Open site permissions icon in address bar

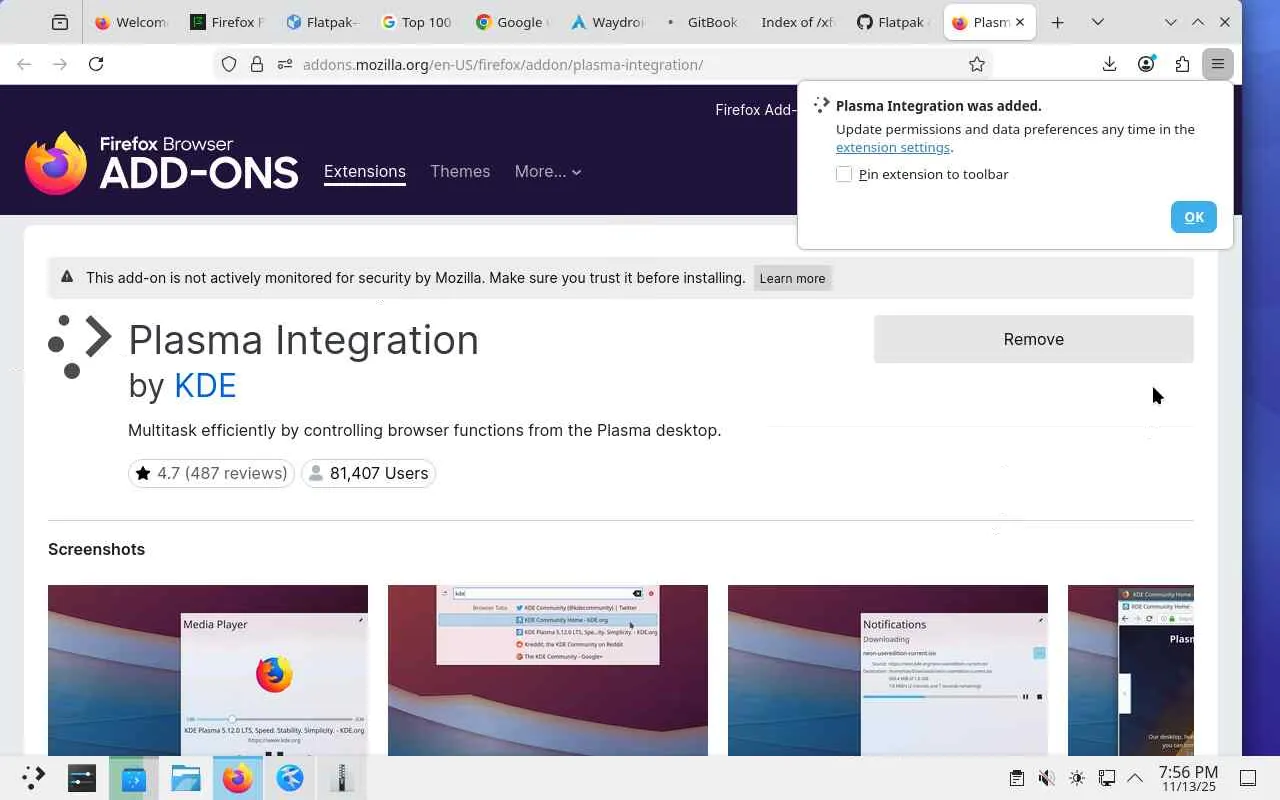click(x=284, y=64)
